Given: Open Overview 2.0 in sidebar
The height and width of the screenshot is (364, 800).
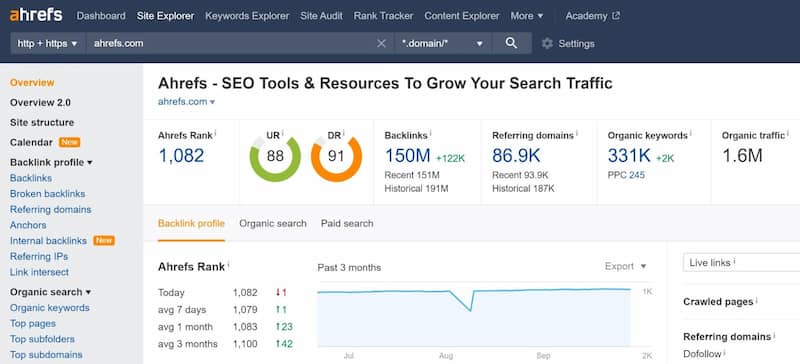Looking at the screenshot, I should [x=40, y=103].
